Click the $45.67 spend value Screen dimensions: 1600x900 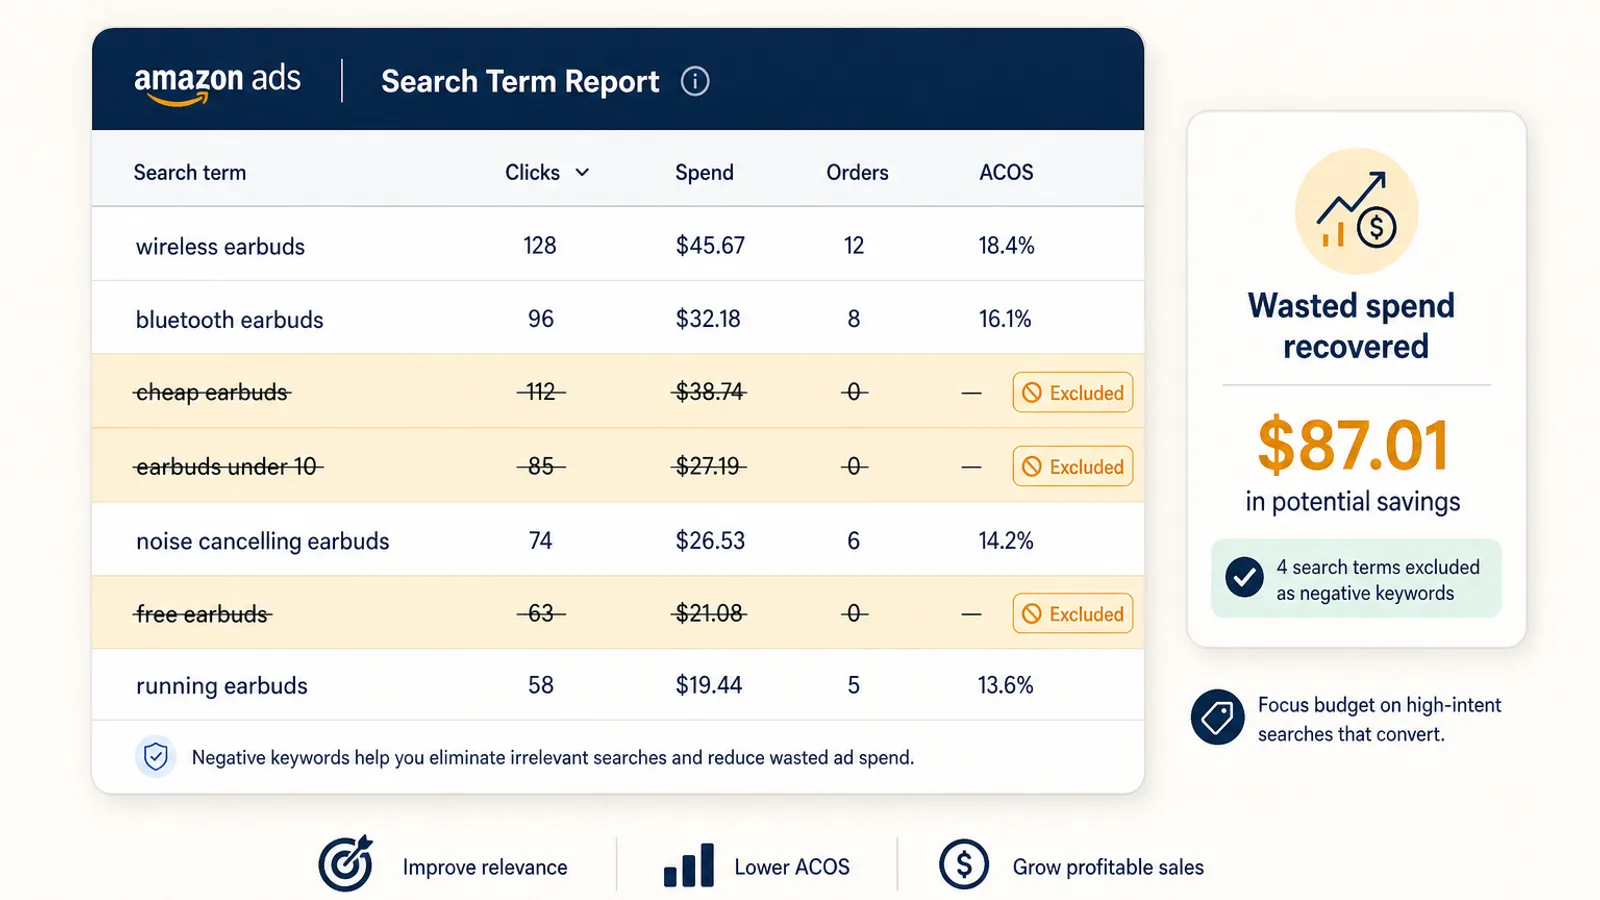click(x=710, y=246)
